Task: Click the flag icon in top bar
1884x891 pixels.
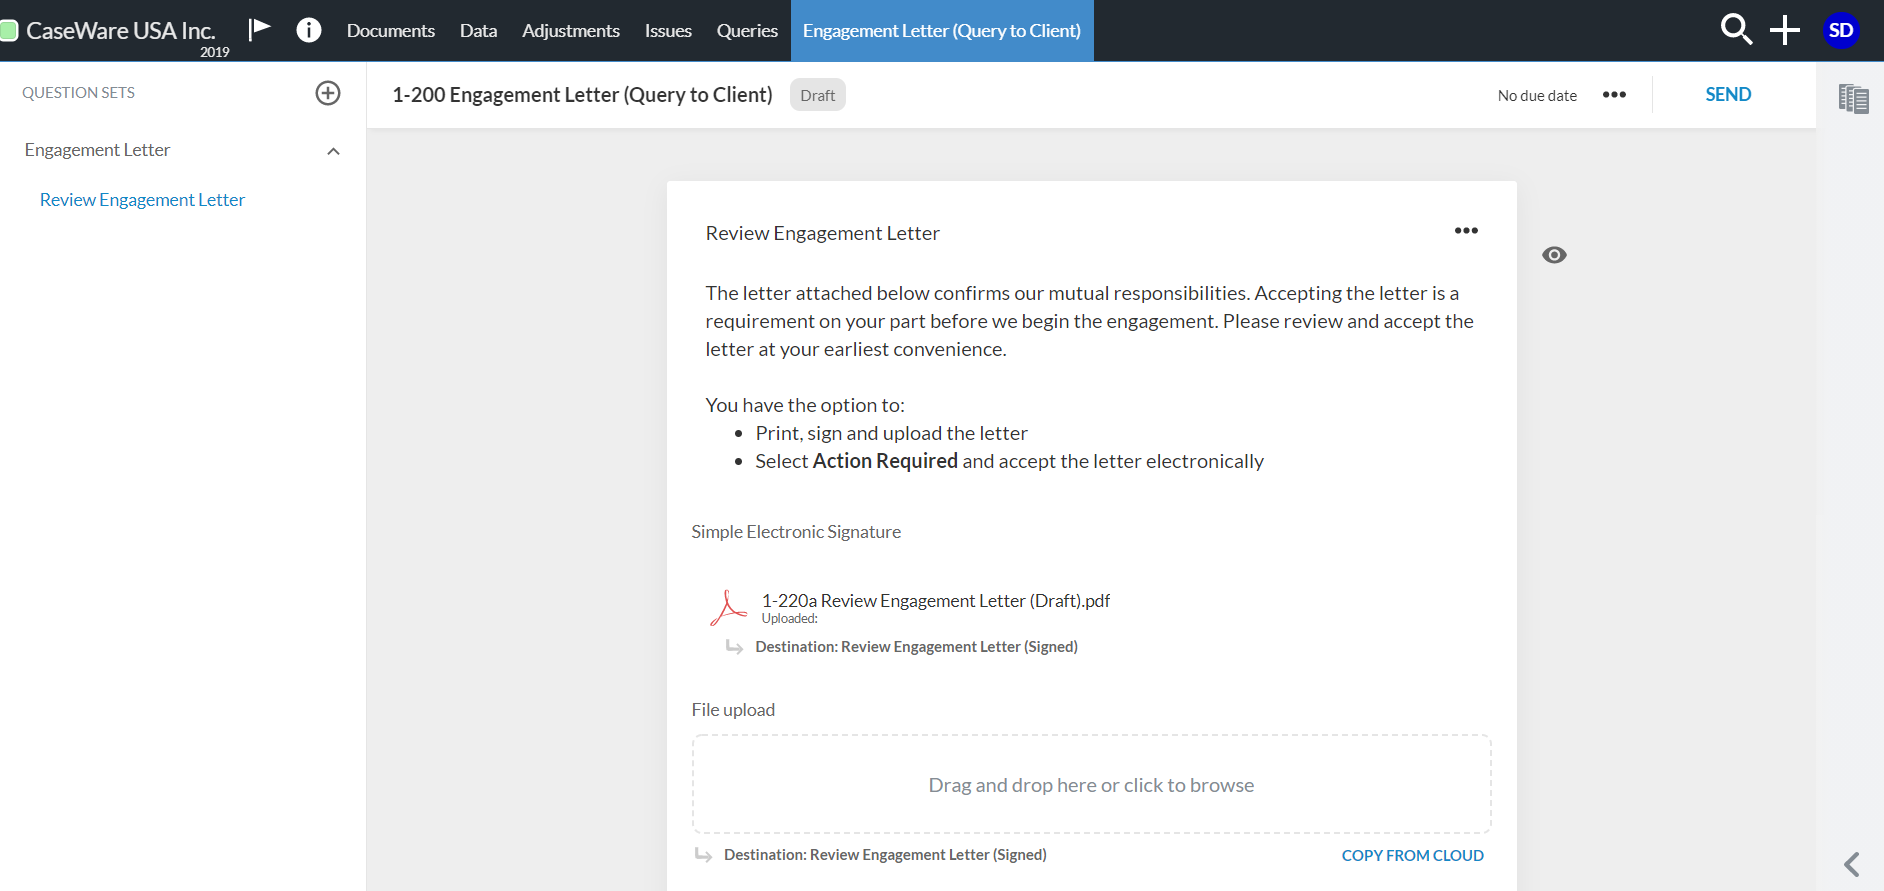Action: point(260,29)
